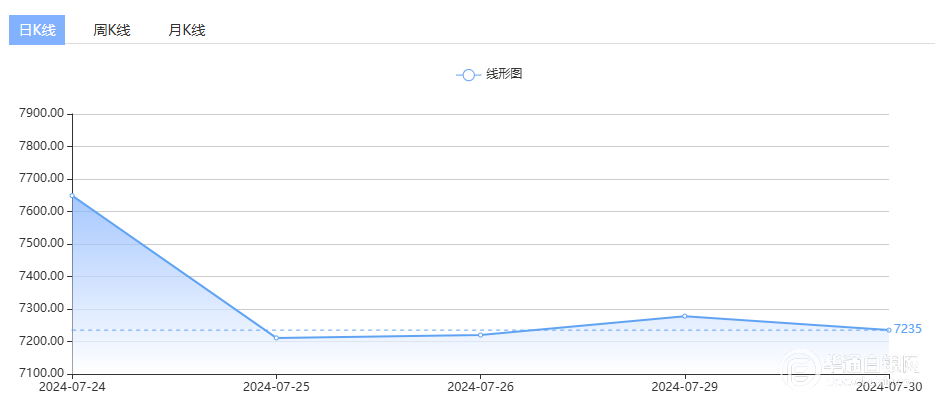Switch to the 日K线 tab

click(x=37, y=30)
